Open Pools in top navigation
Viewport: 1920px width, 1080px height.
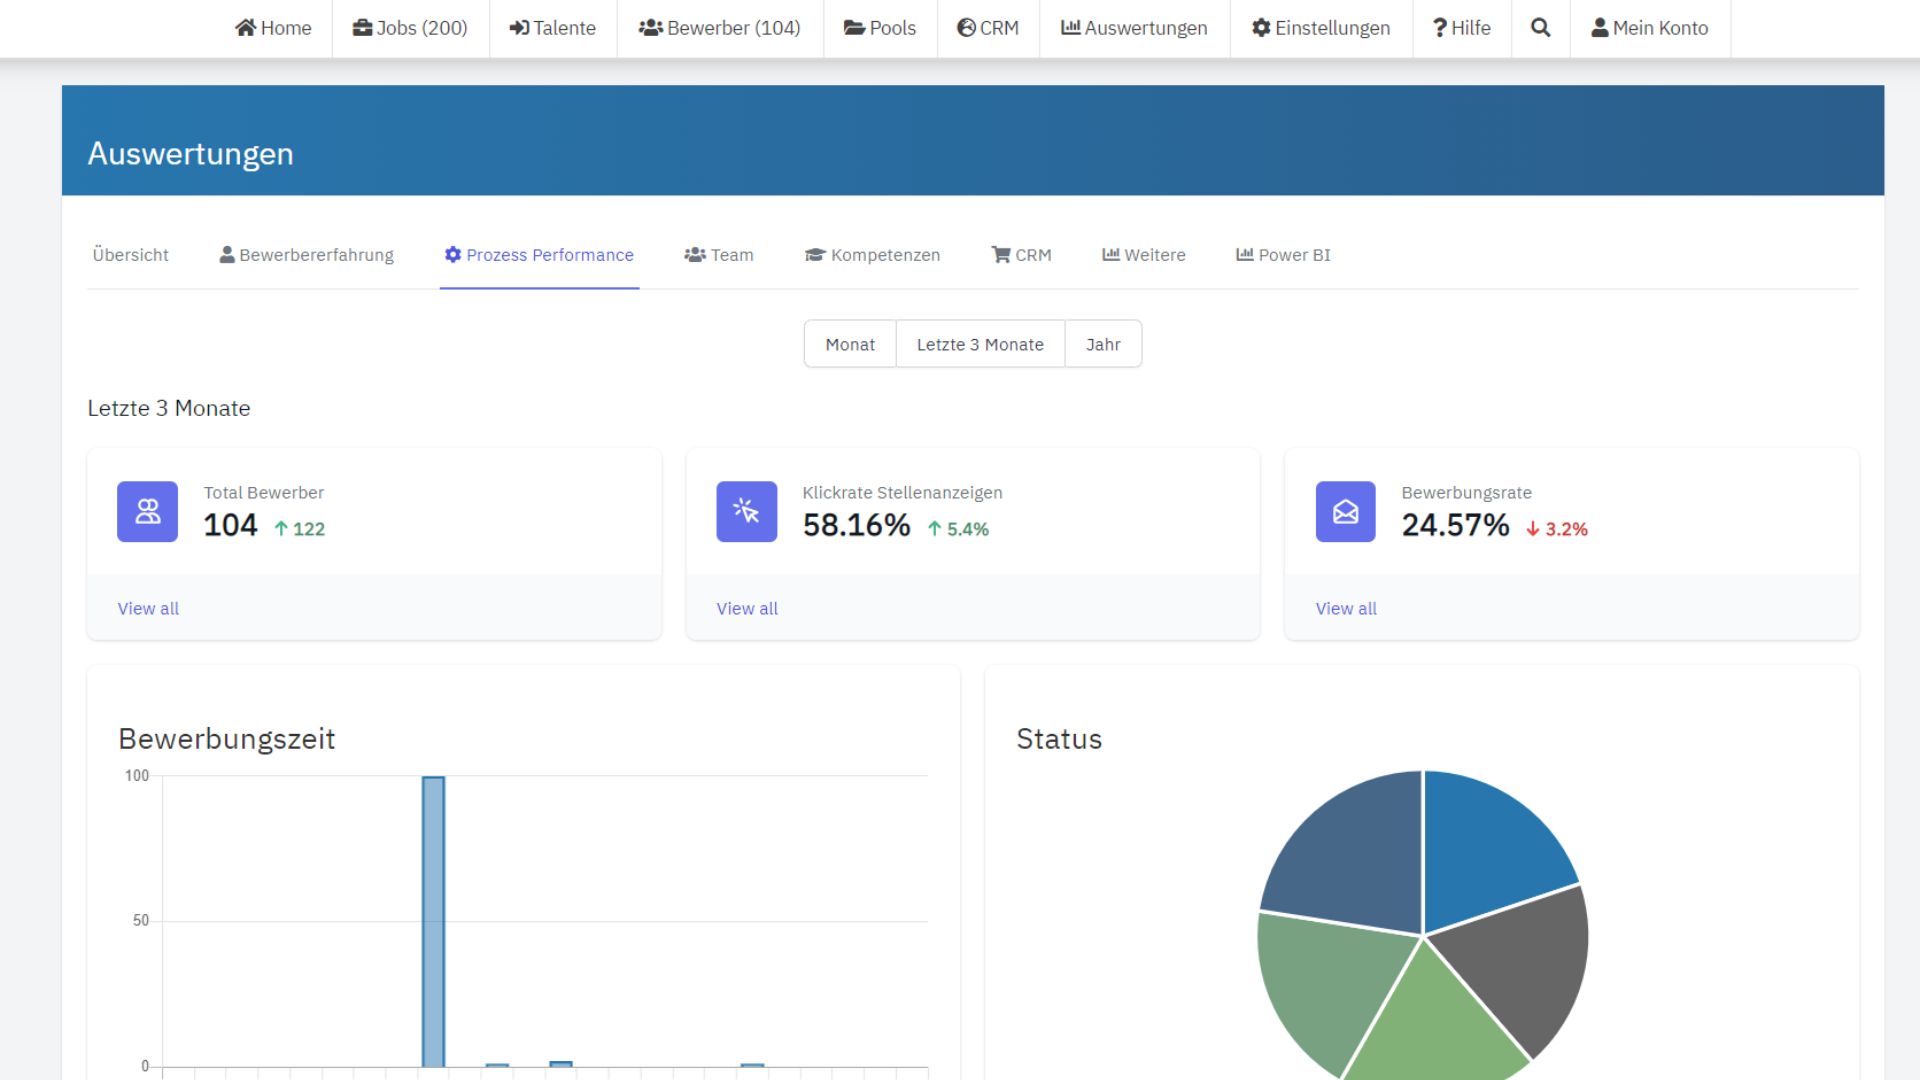pyautogui.click(x=880, y=28)
